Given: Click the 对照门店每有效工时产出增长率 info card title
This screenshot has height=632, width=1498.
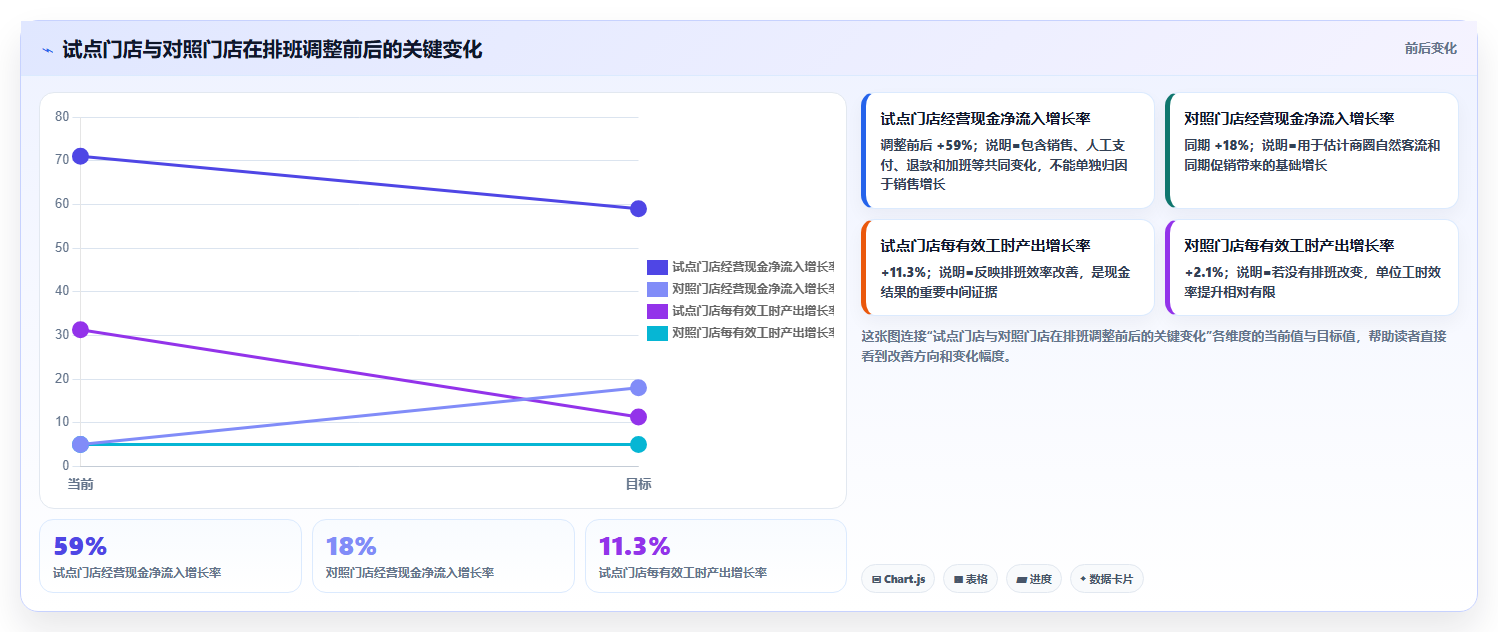Looking at the screenshot, I should point(1289,246).
